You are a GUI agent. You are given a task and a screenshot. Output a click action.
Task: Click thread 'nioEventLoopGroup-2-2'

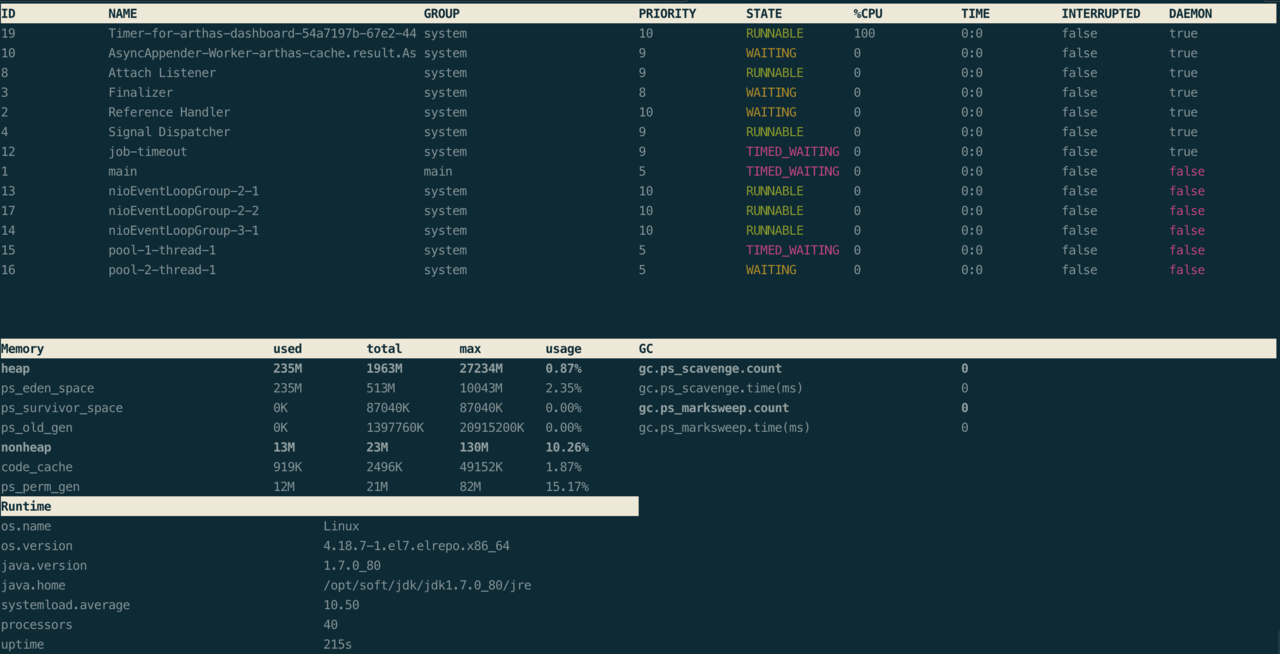184,211
